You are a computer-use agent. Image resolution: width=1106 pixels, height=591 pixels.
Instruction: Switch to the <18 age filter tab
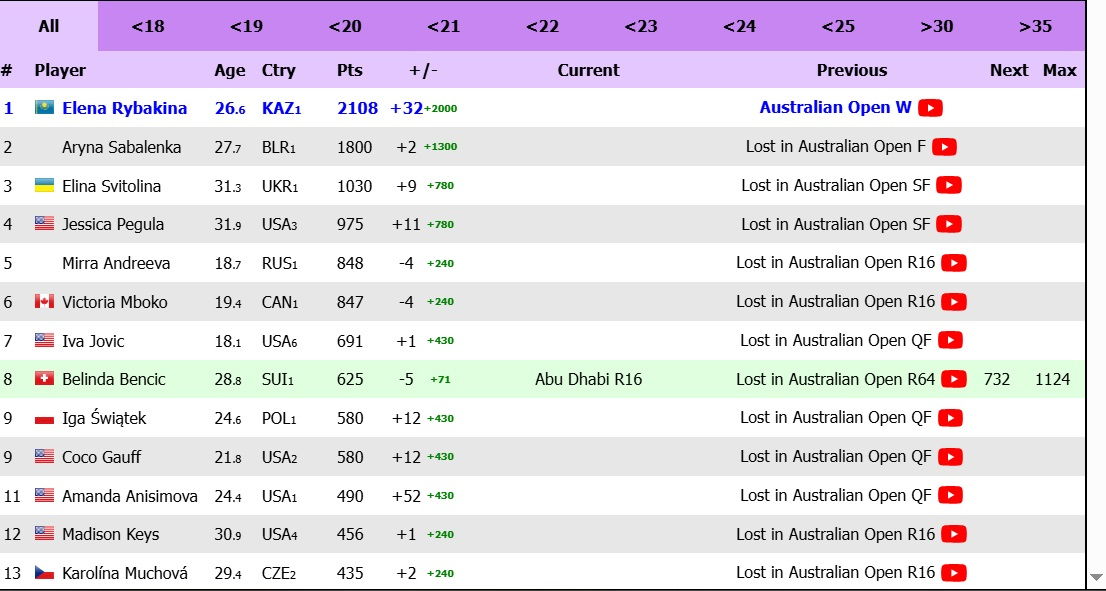tap(148, 26)
